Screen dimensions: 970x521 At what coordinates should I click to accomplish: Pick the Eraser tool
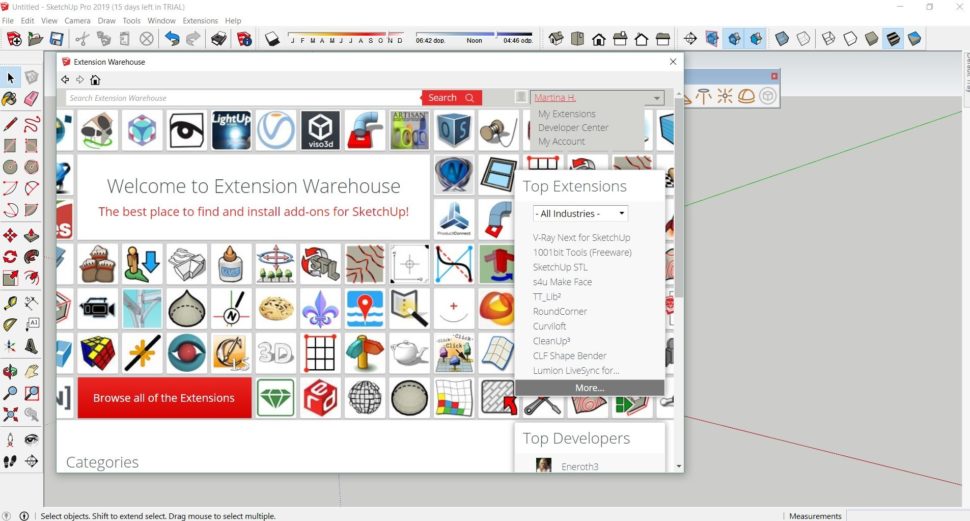[31, 98]
